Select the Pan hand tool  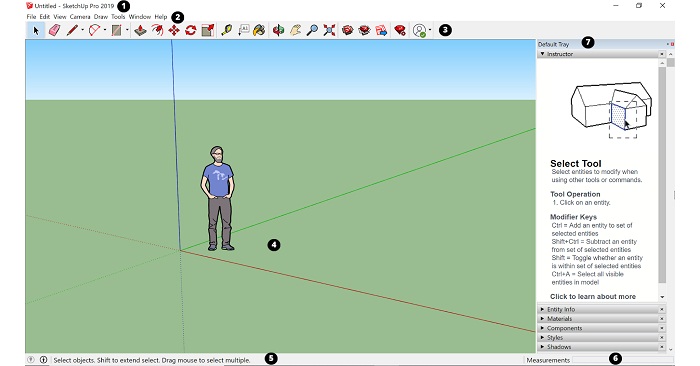(295, 30)
